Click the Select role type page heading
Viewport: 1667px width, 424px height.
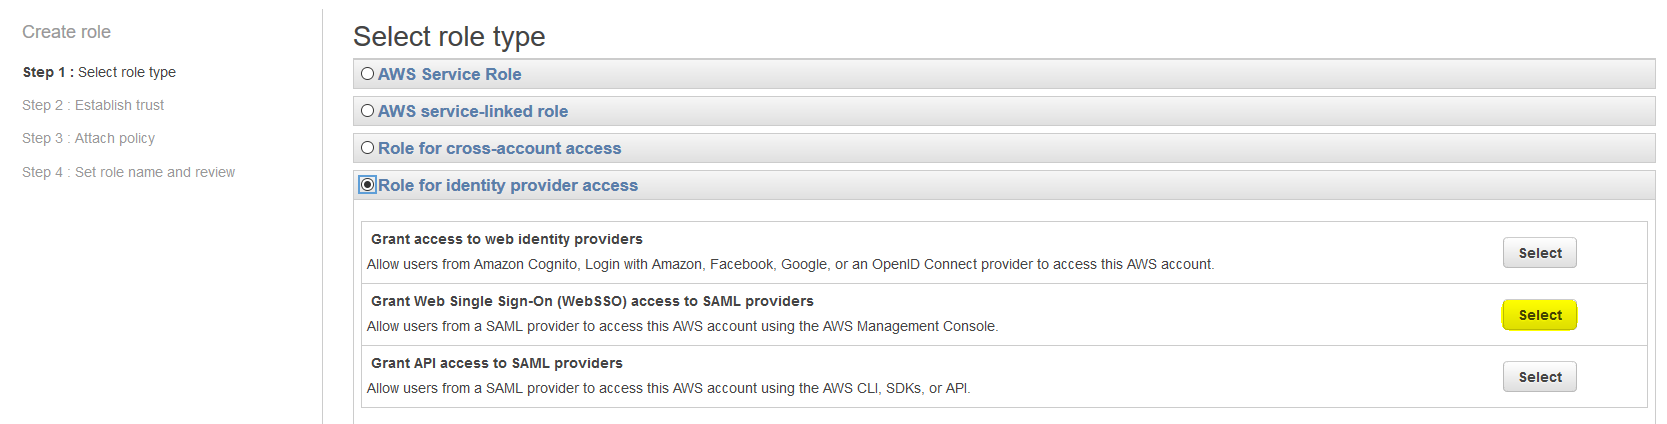coord(449,37)
